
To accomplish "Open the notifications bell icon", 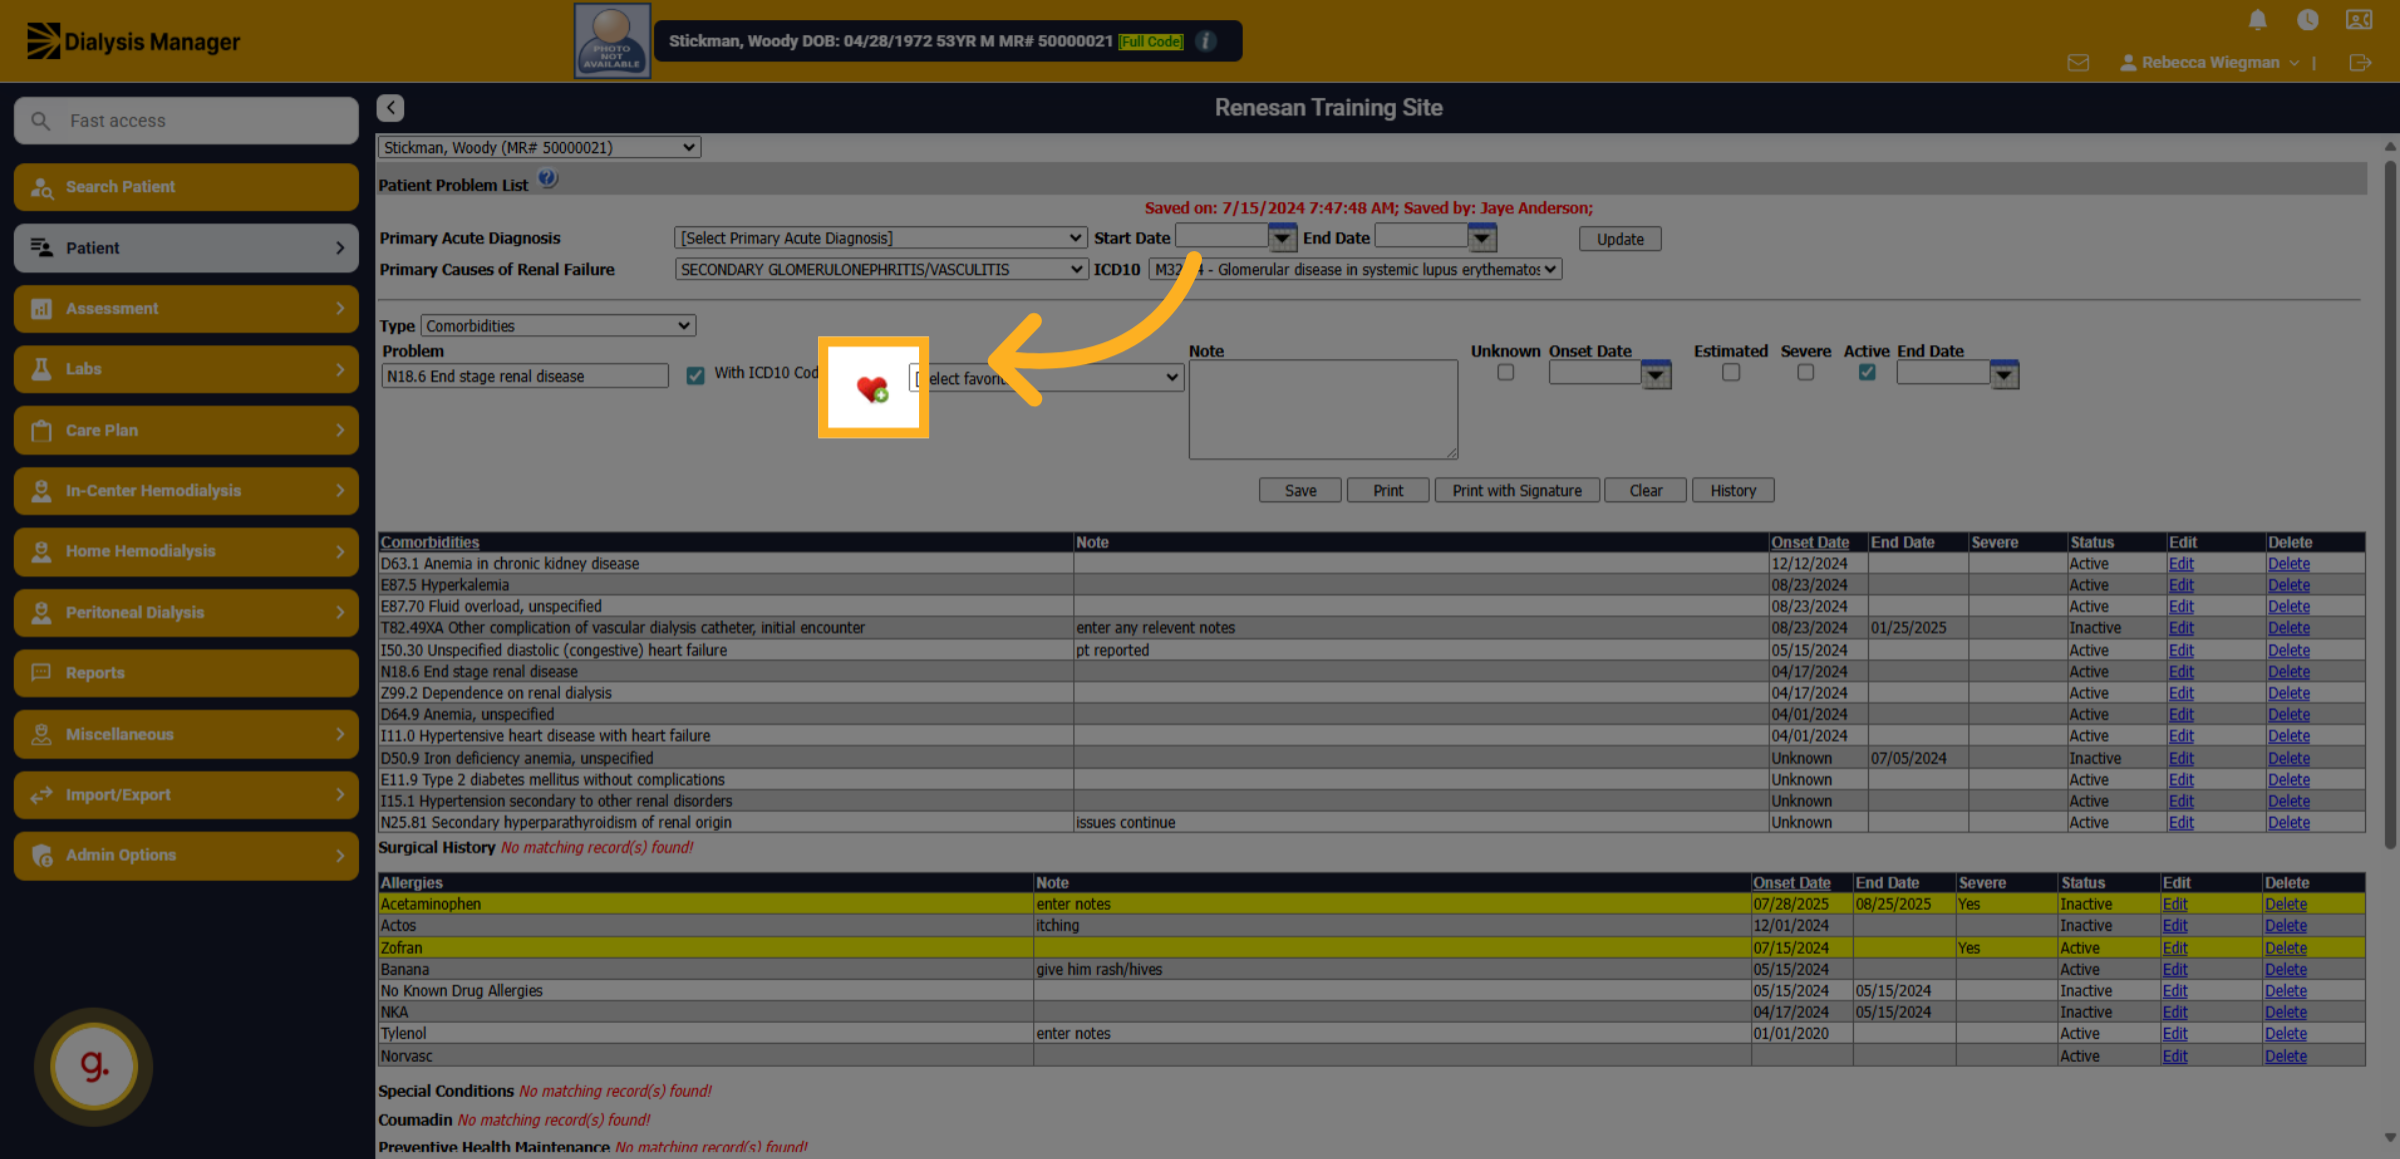I will pos(2257,19).
